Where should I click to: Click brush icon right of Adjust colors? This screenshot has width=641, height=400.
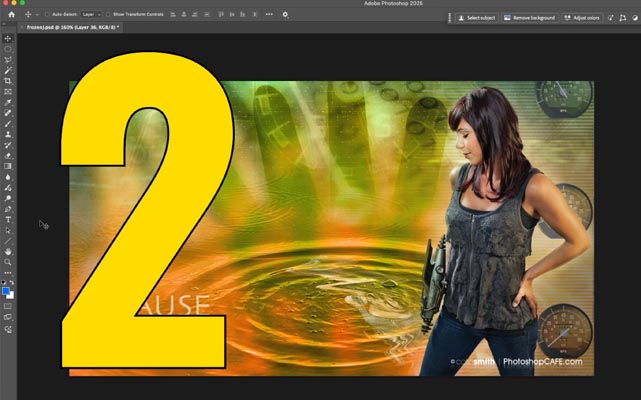click(610, 18)
